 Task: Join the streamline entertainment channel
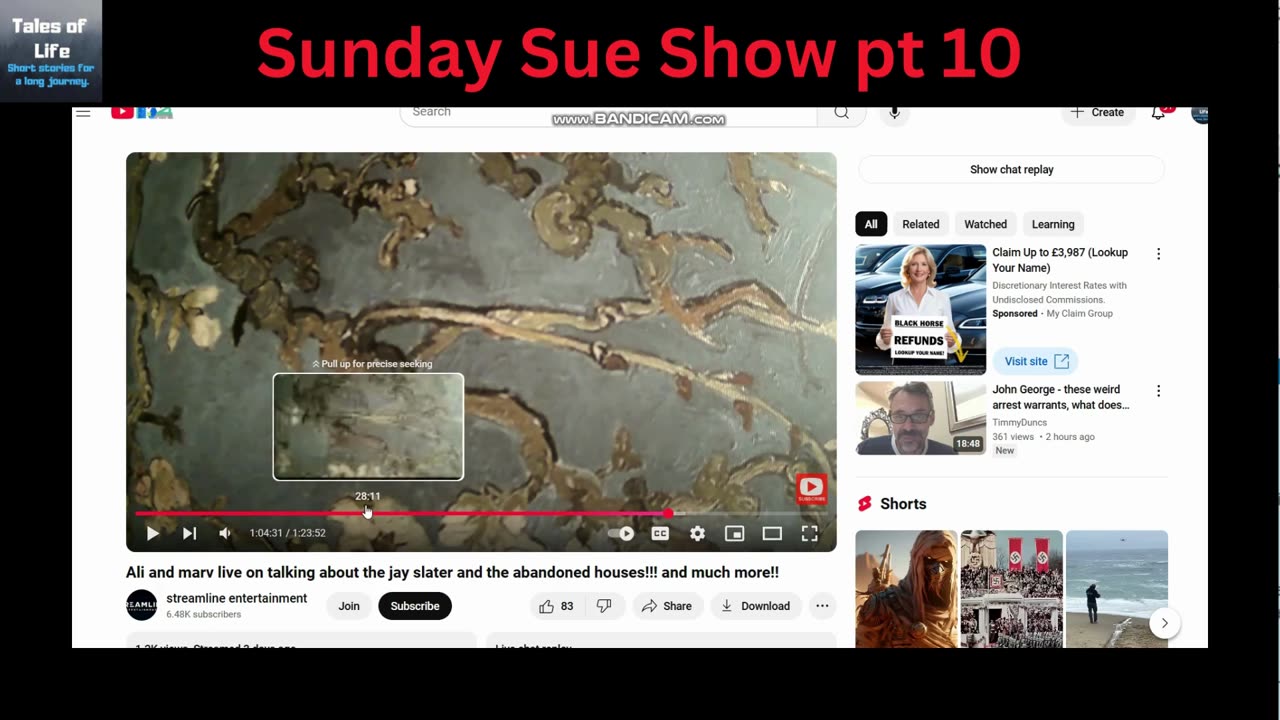coord(349,606)
